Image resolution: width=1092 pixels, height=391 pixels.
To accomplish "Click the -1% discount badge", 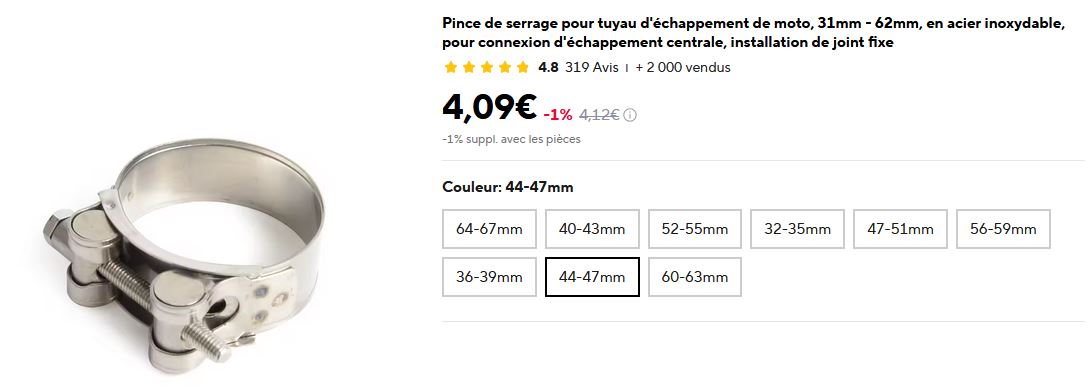I will [x=558, y=115].
